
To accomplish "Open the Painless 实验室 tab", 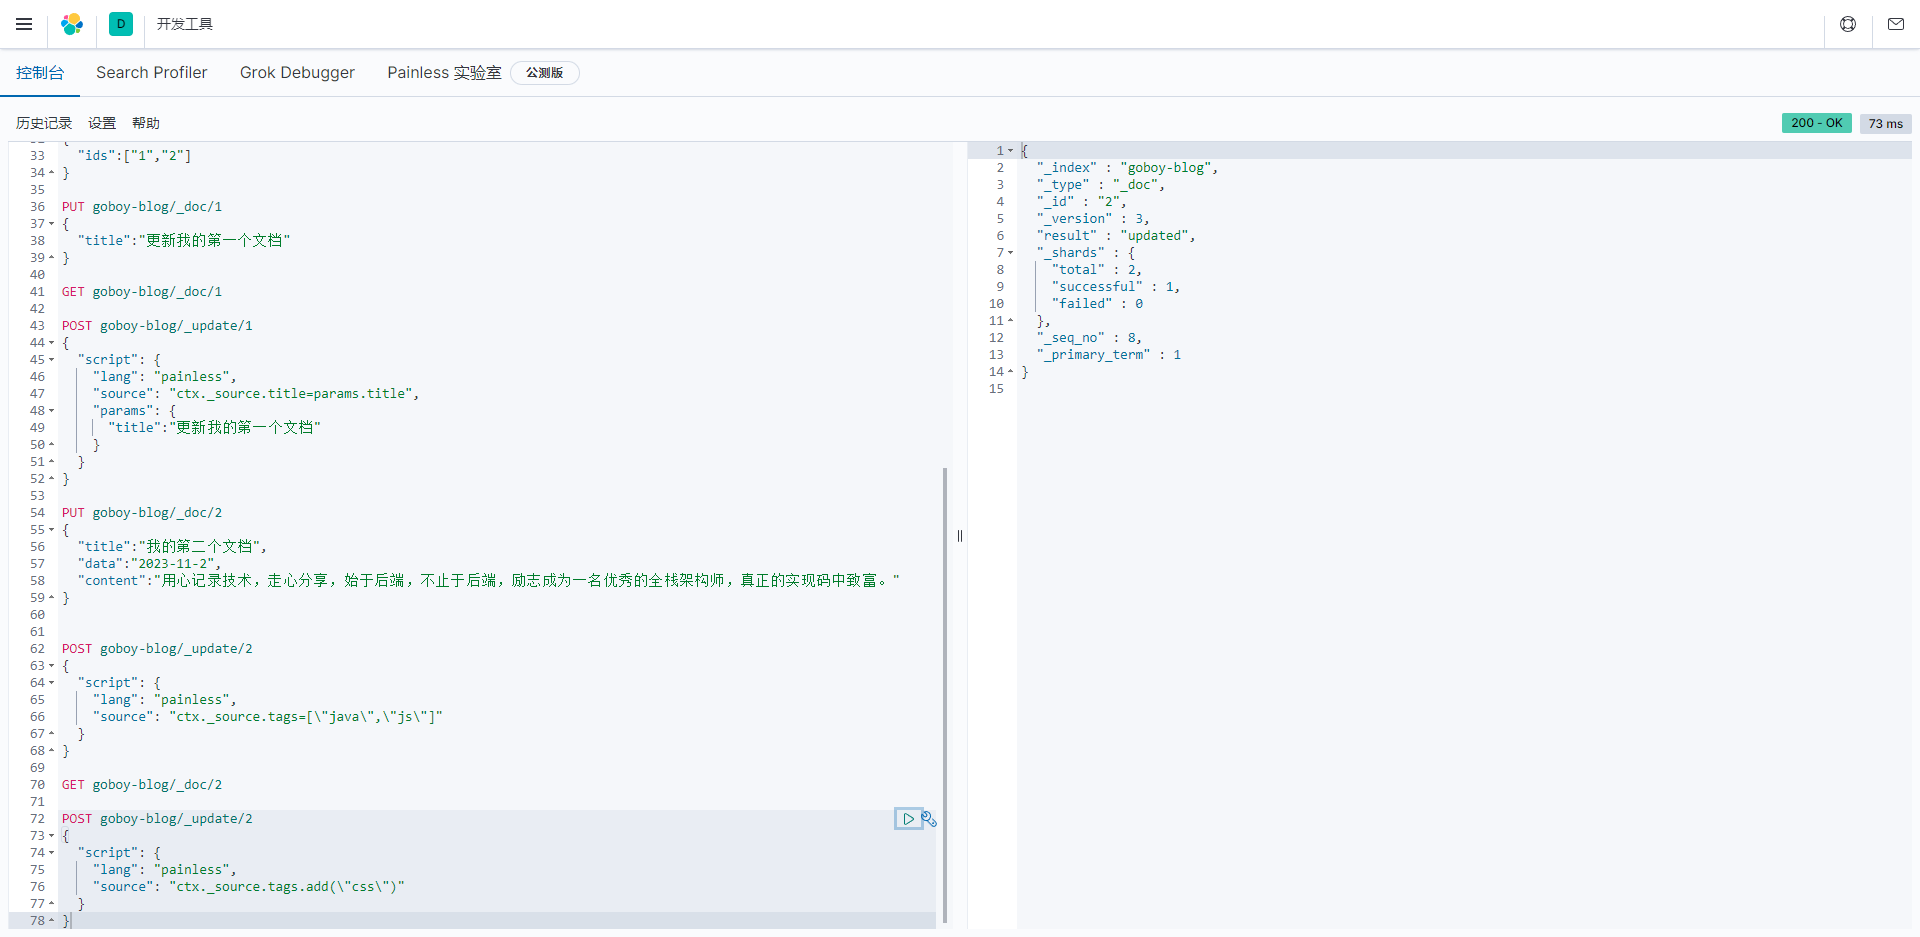I will click(444, 73).
